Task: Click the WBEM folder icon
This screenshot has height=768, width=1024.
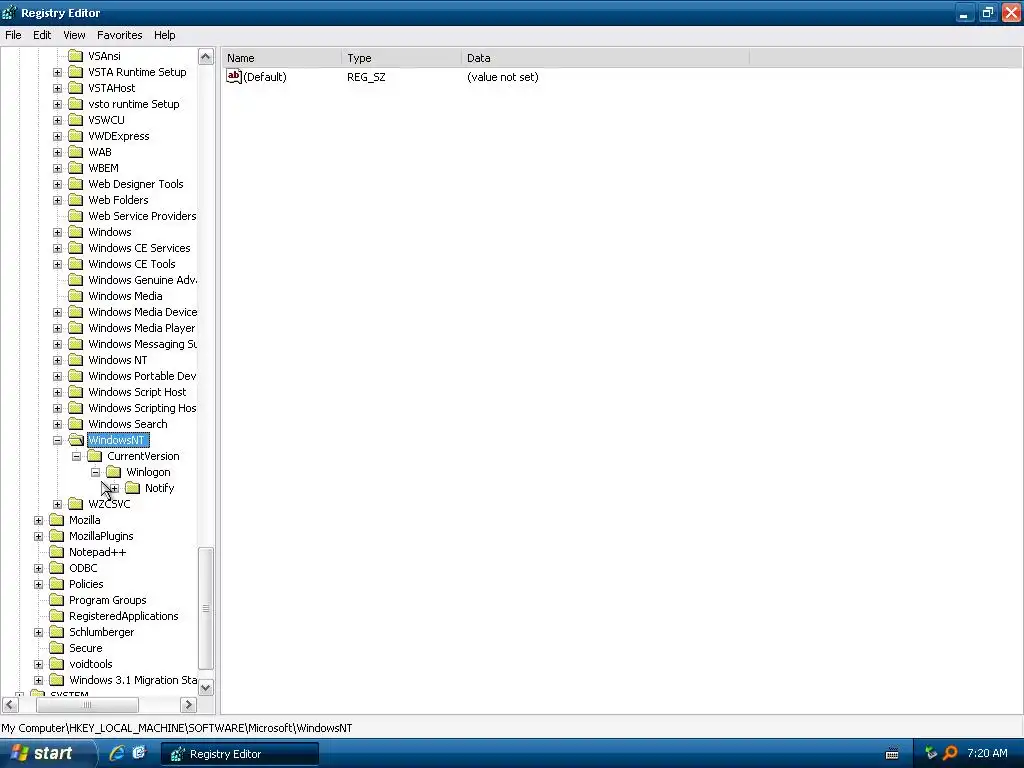Action: tap(76, 168)
